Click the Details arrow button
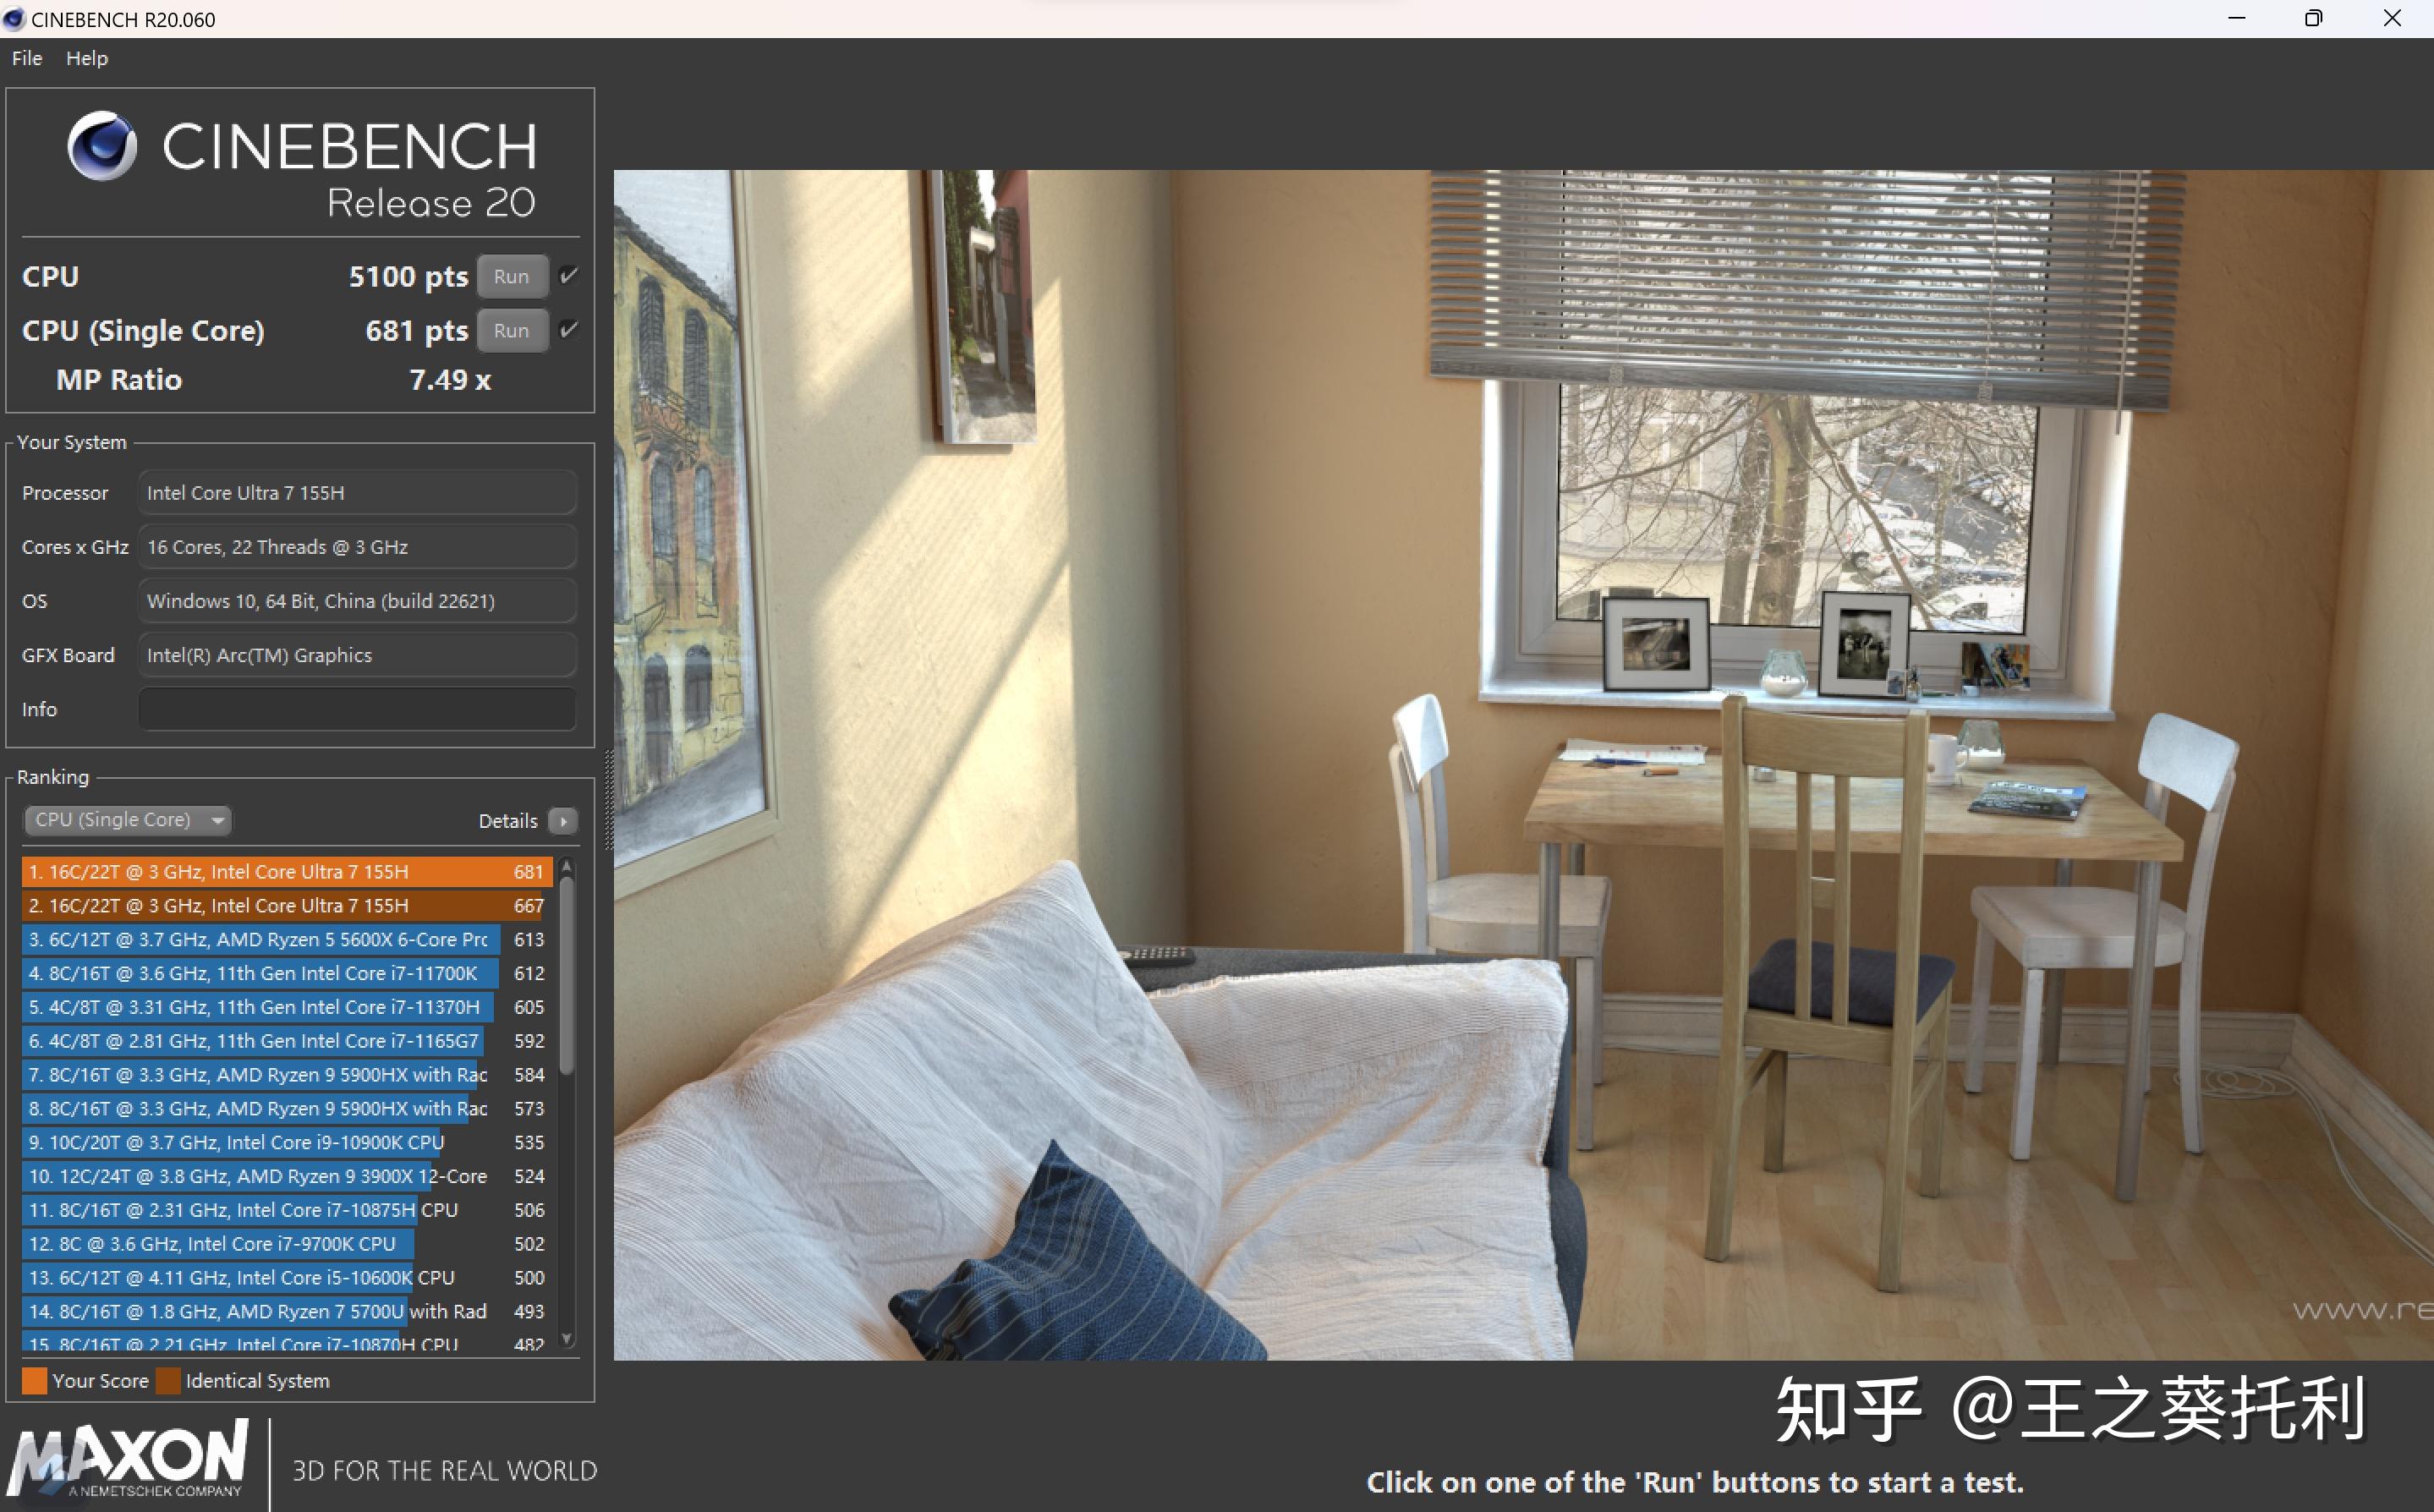The height and width of the screenshot is (1512, 2434). [564, 821]
